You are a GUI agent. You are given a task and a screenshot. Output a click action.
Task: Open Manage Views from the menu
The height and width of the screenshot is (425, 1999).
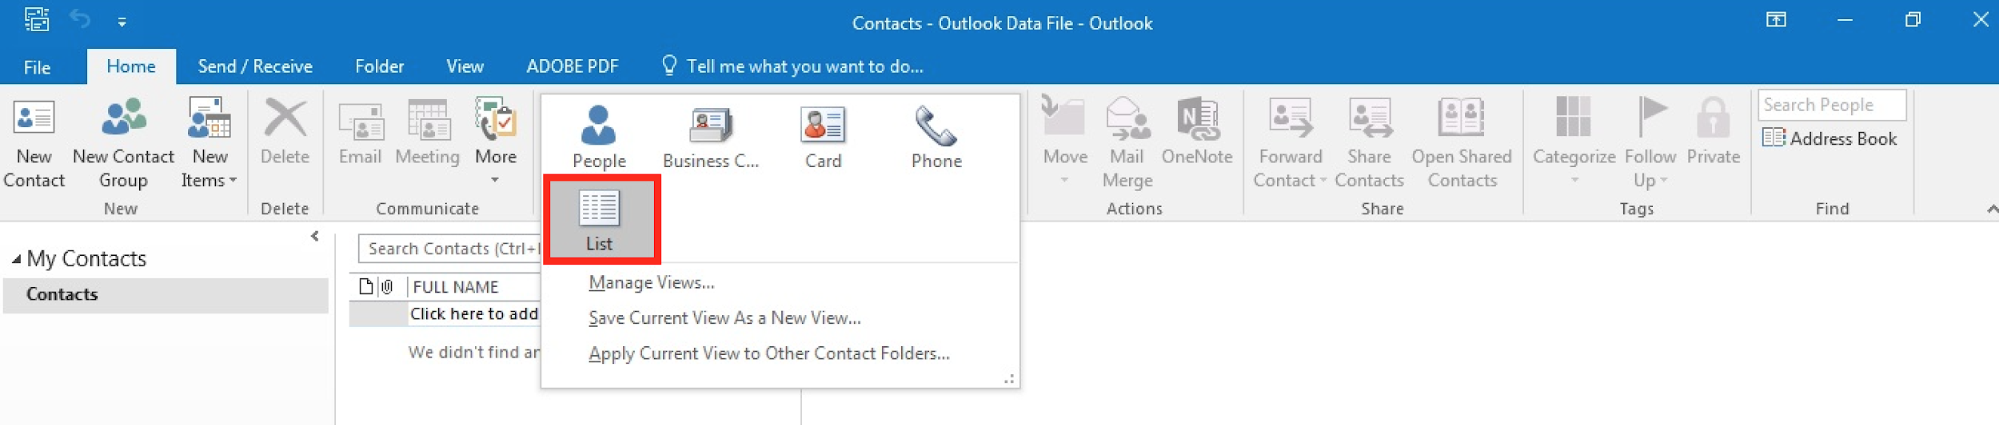651,283
